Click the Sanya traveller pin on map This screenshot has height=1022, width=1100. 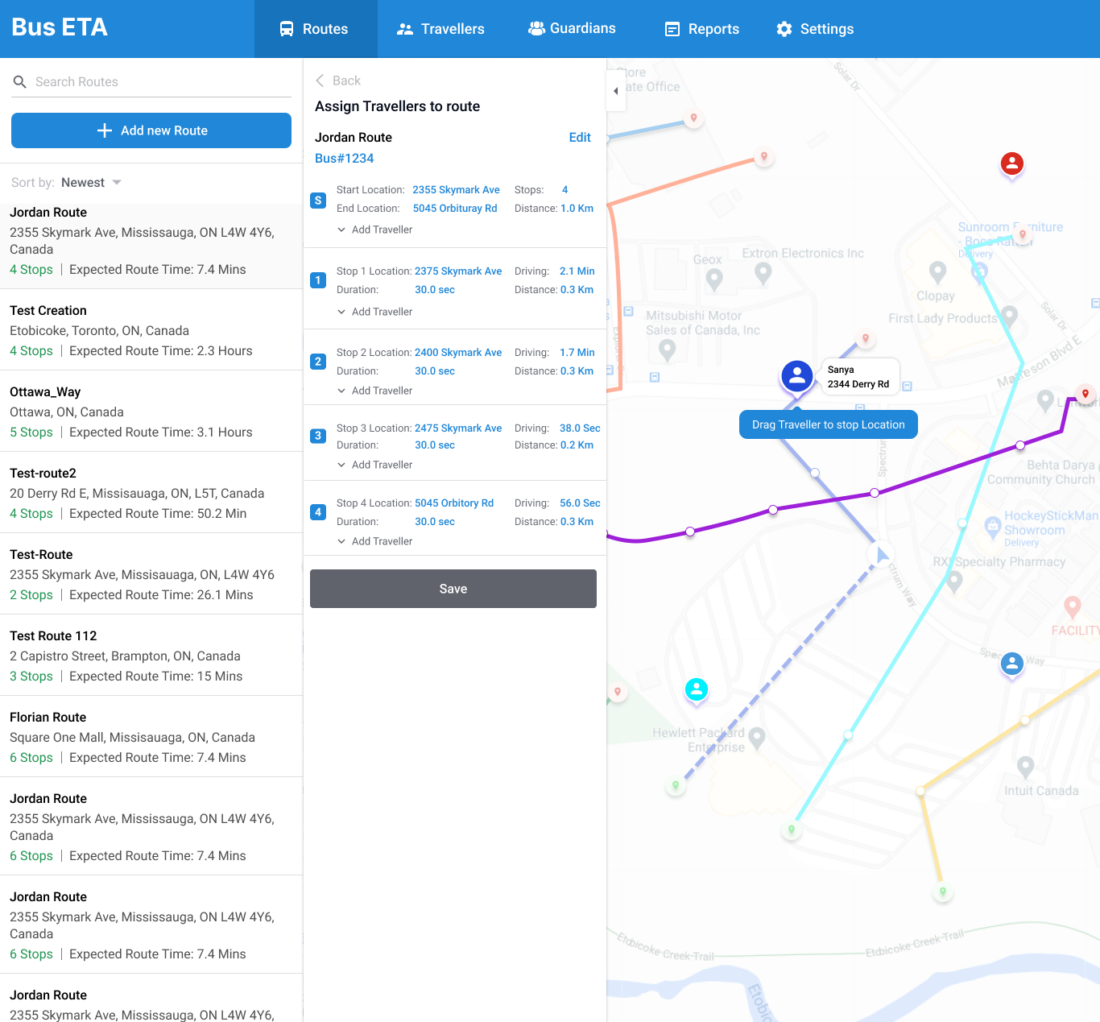coord(797,377)
